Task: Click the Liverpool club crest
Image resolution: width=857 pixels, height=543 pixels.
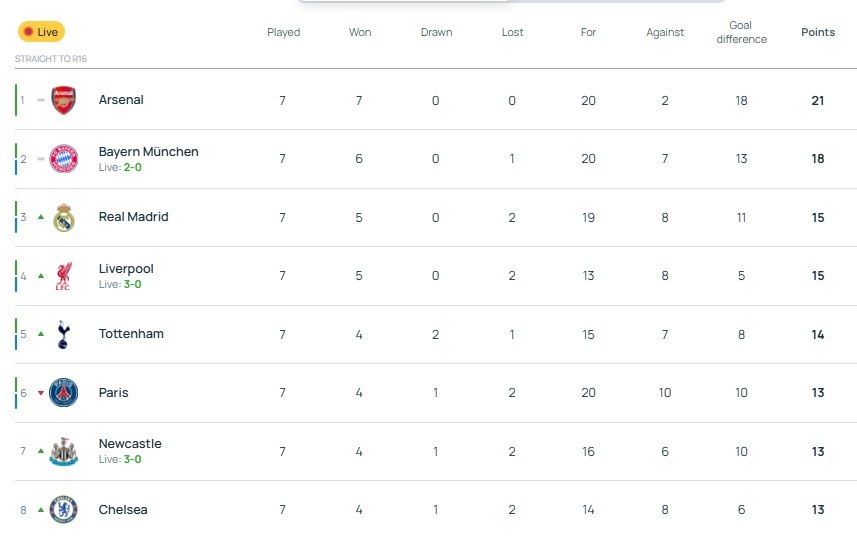Action: pos(63,276)
